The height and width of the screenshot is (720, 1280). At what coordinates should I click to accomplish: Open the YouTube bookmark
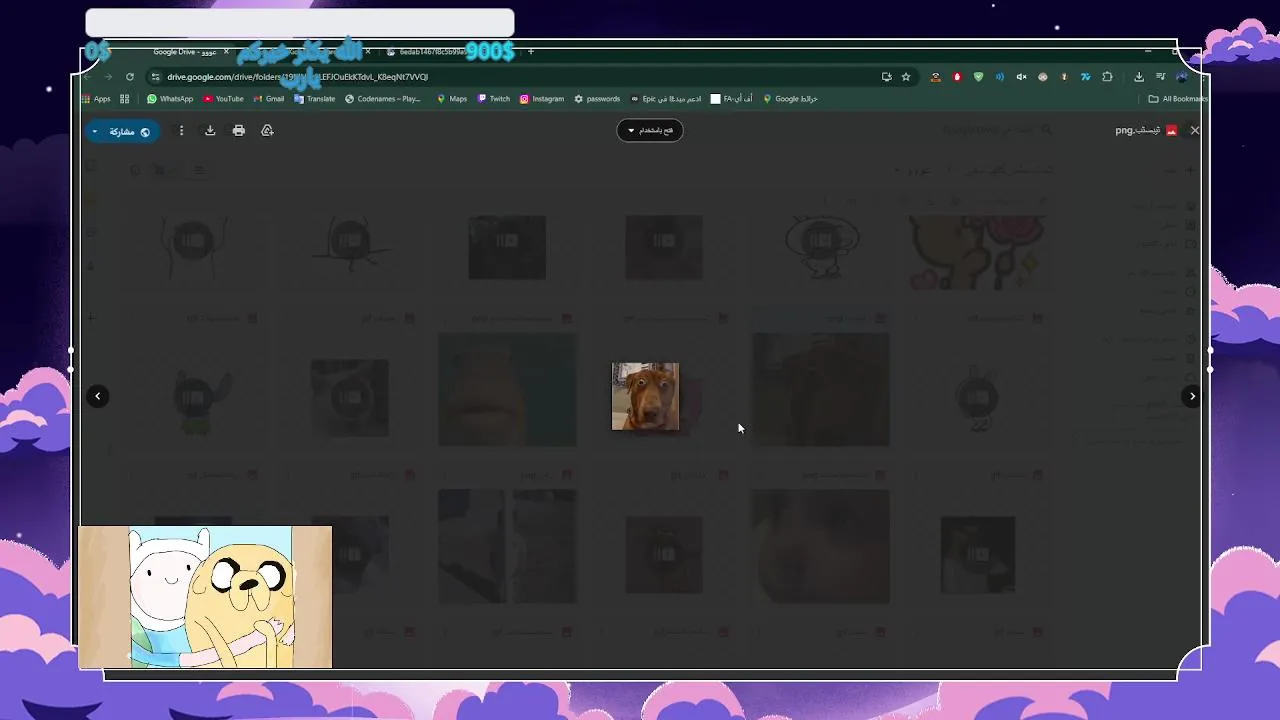(x=224, y=99)
